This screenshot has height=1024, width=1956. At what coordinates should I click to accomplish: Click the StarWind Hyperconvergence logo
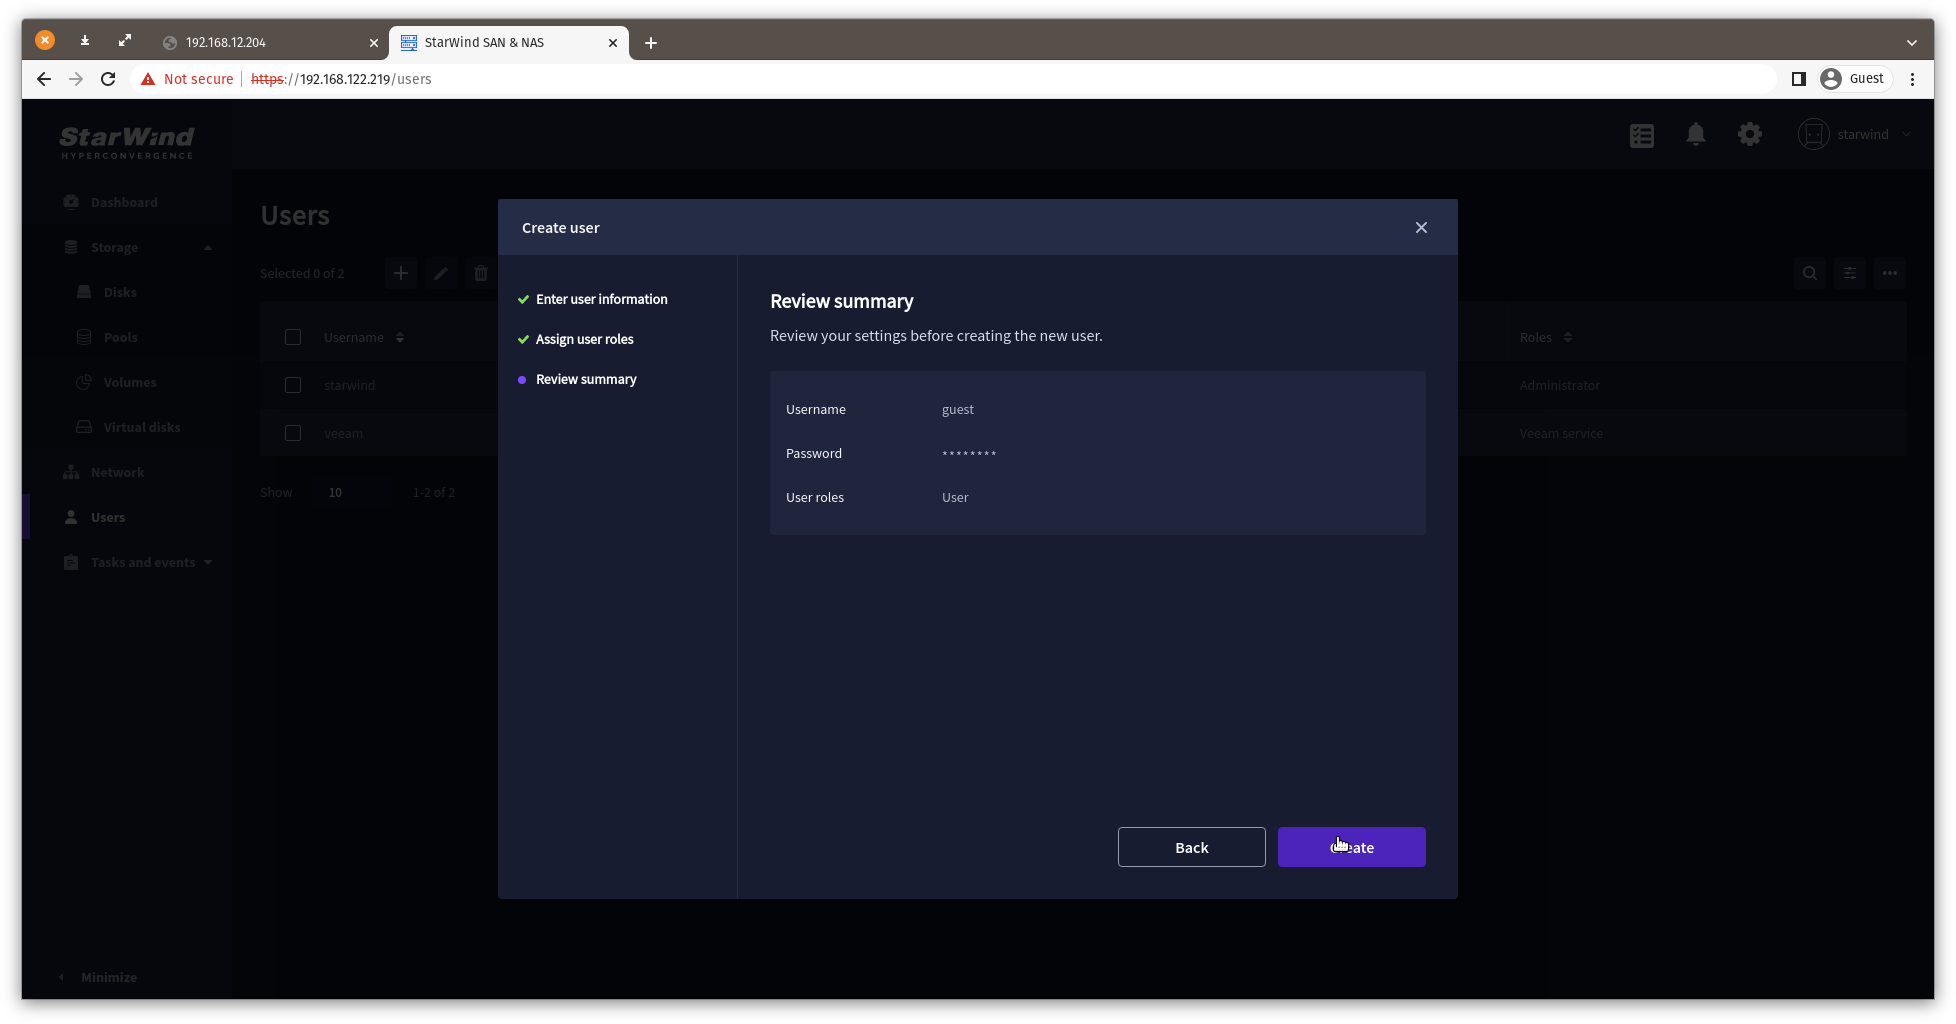(126, 142)
